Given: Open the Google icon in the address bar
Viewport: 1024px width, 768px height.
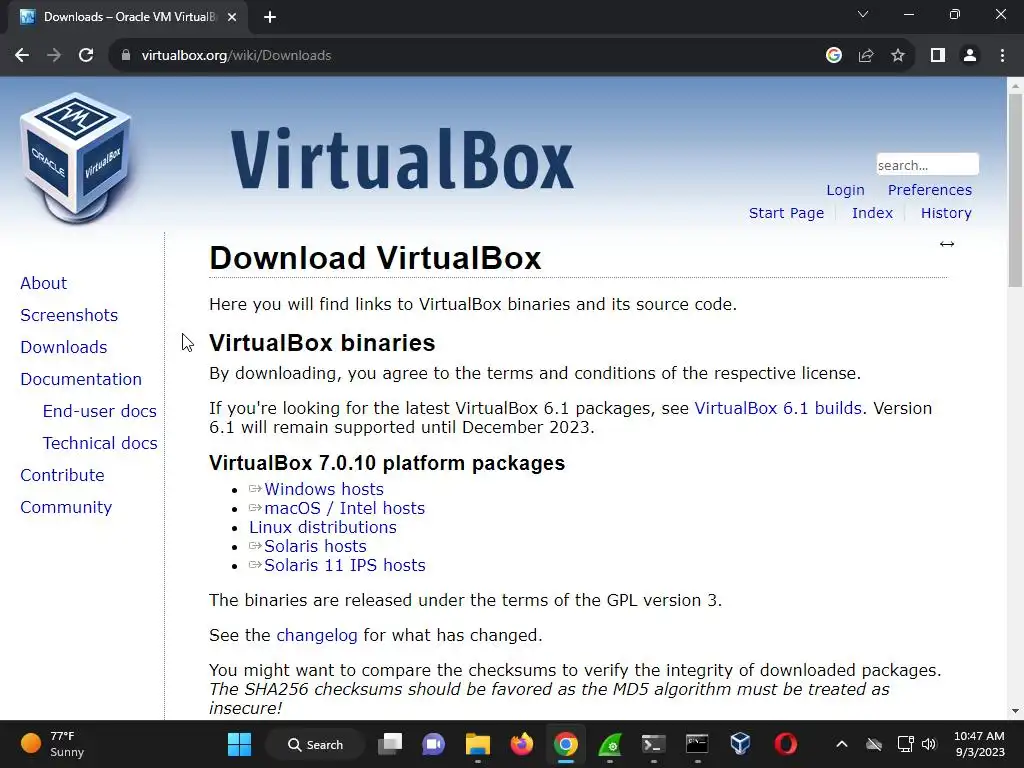Looking at the screenshot, I should (833, 56).
